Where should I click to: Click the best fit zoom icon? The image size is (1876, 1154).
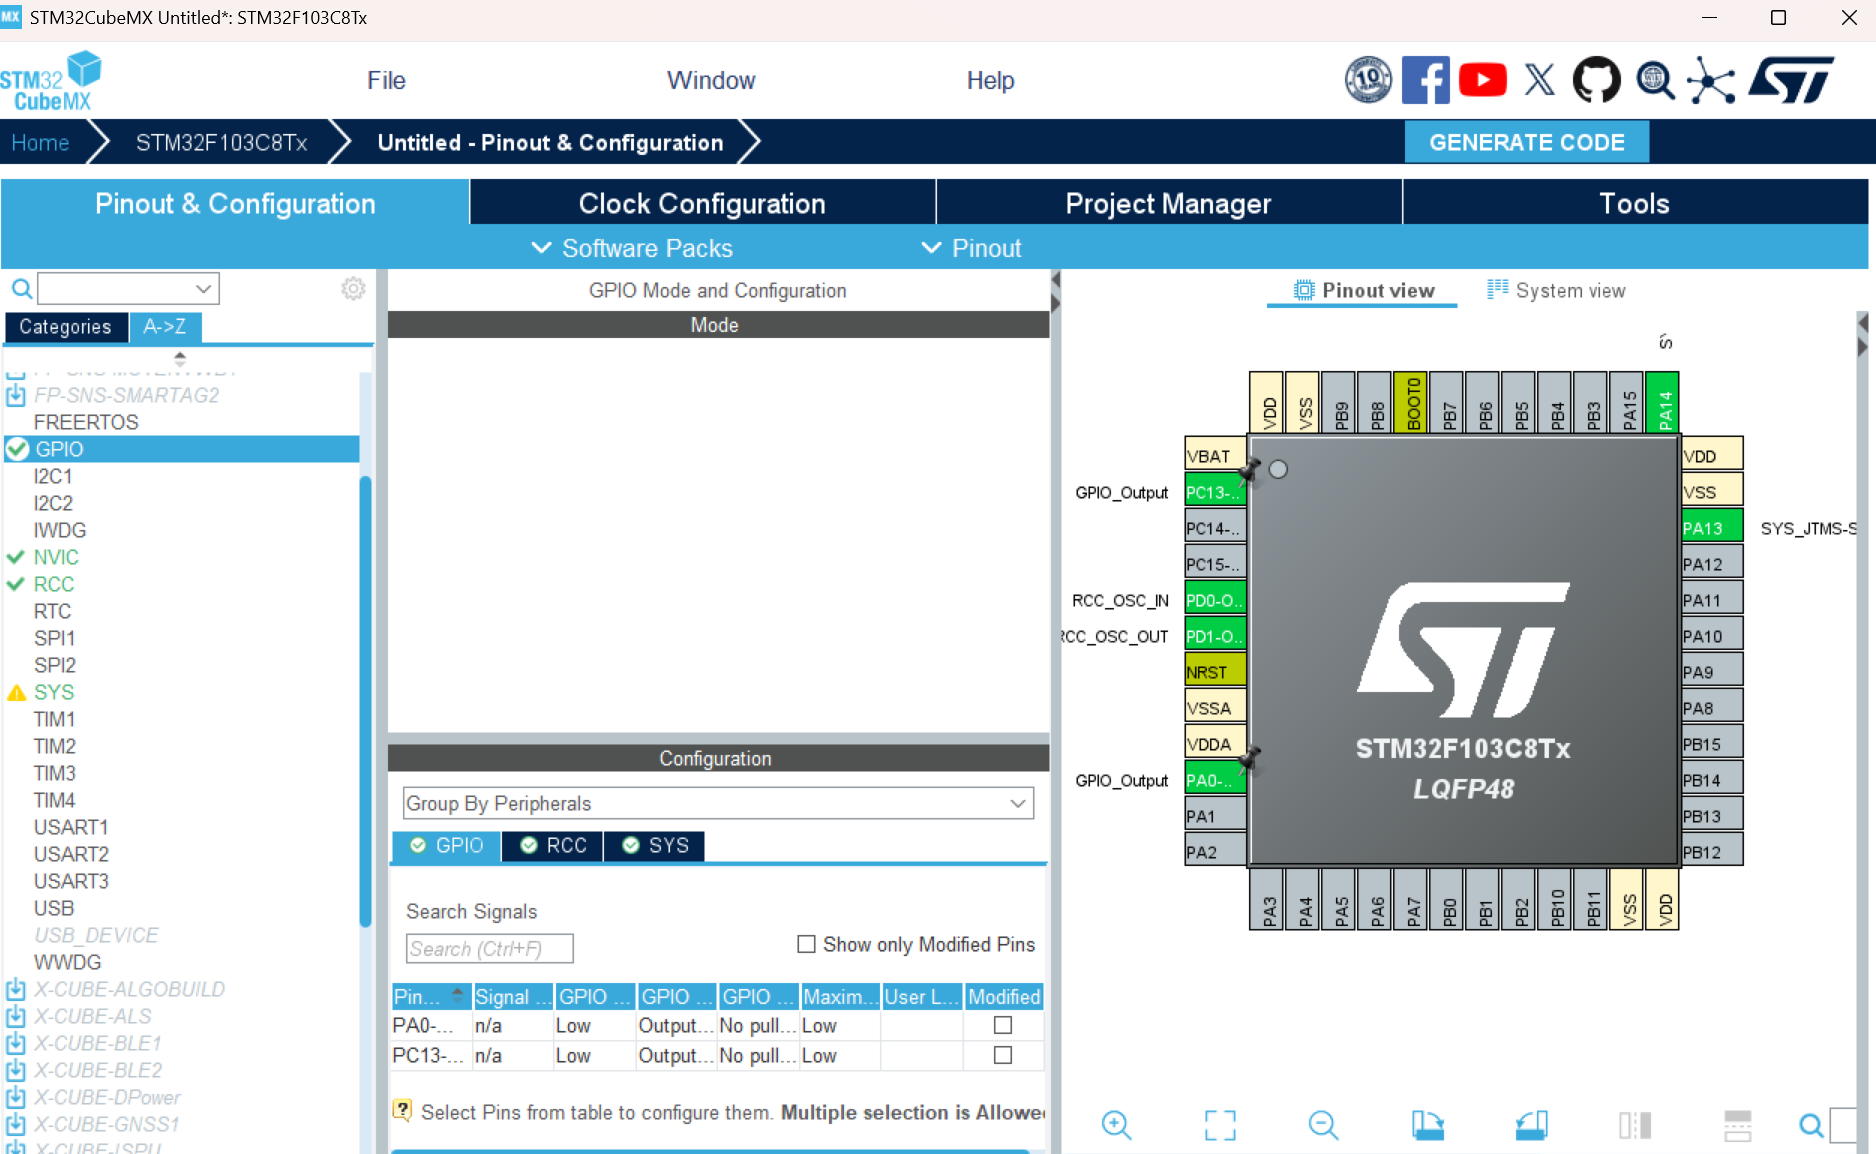click(1219, 1125)
